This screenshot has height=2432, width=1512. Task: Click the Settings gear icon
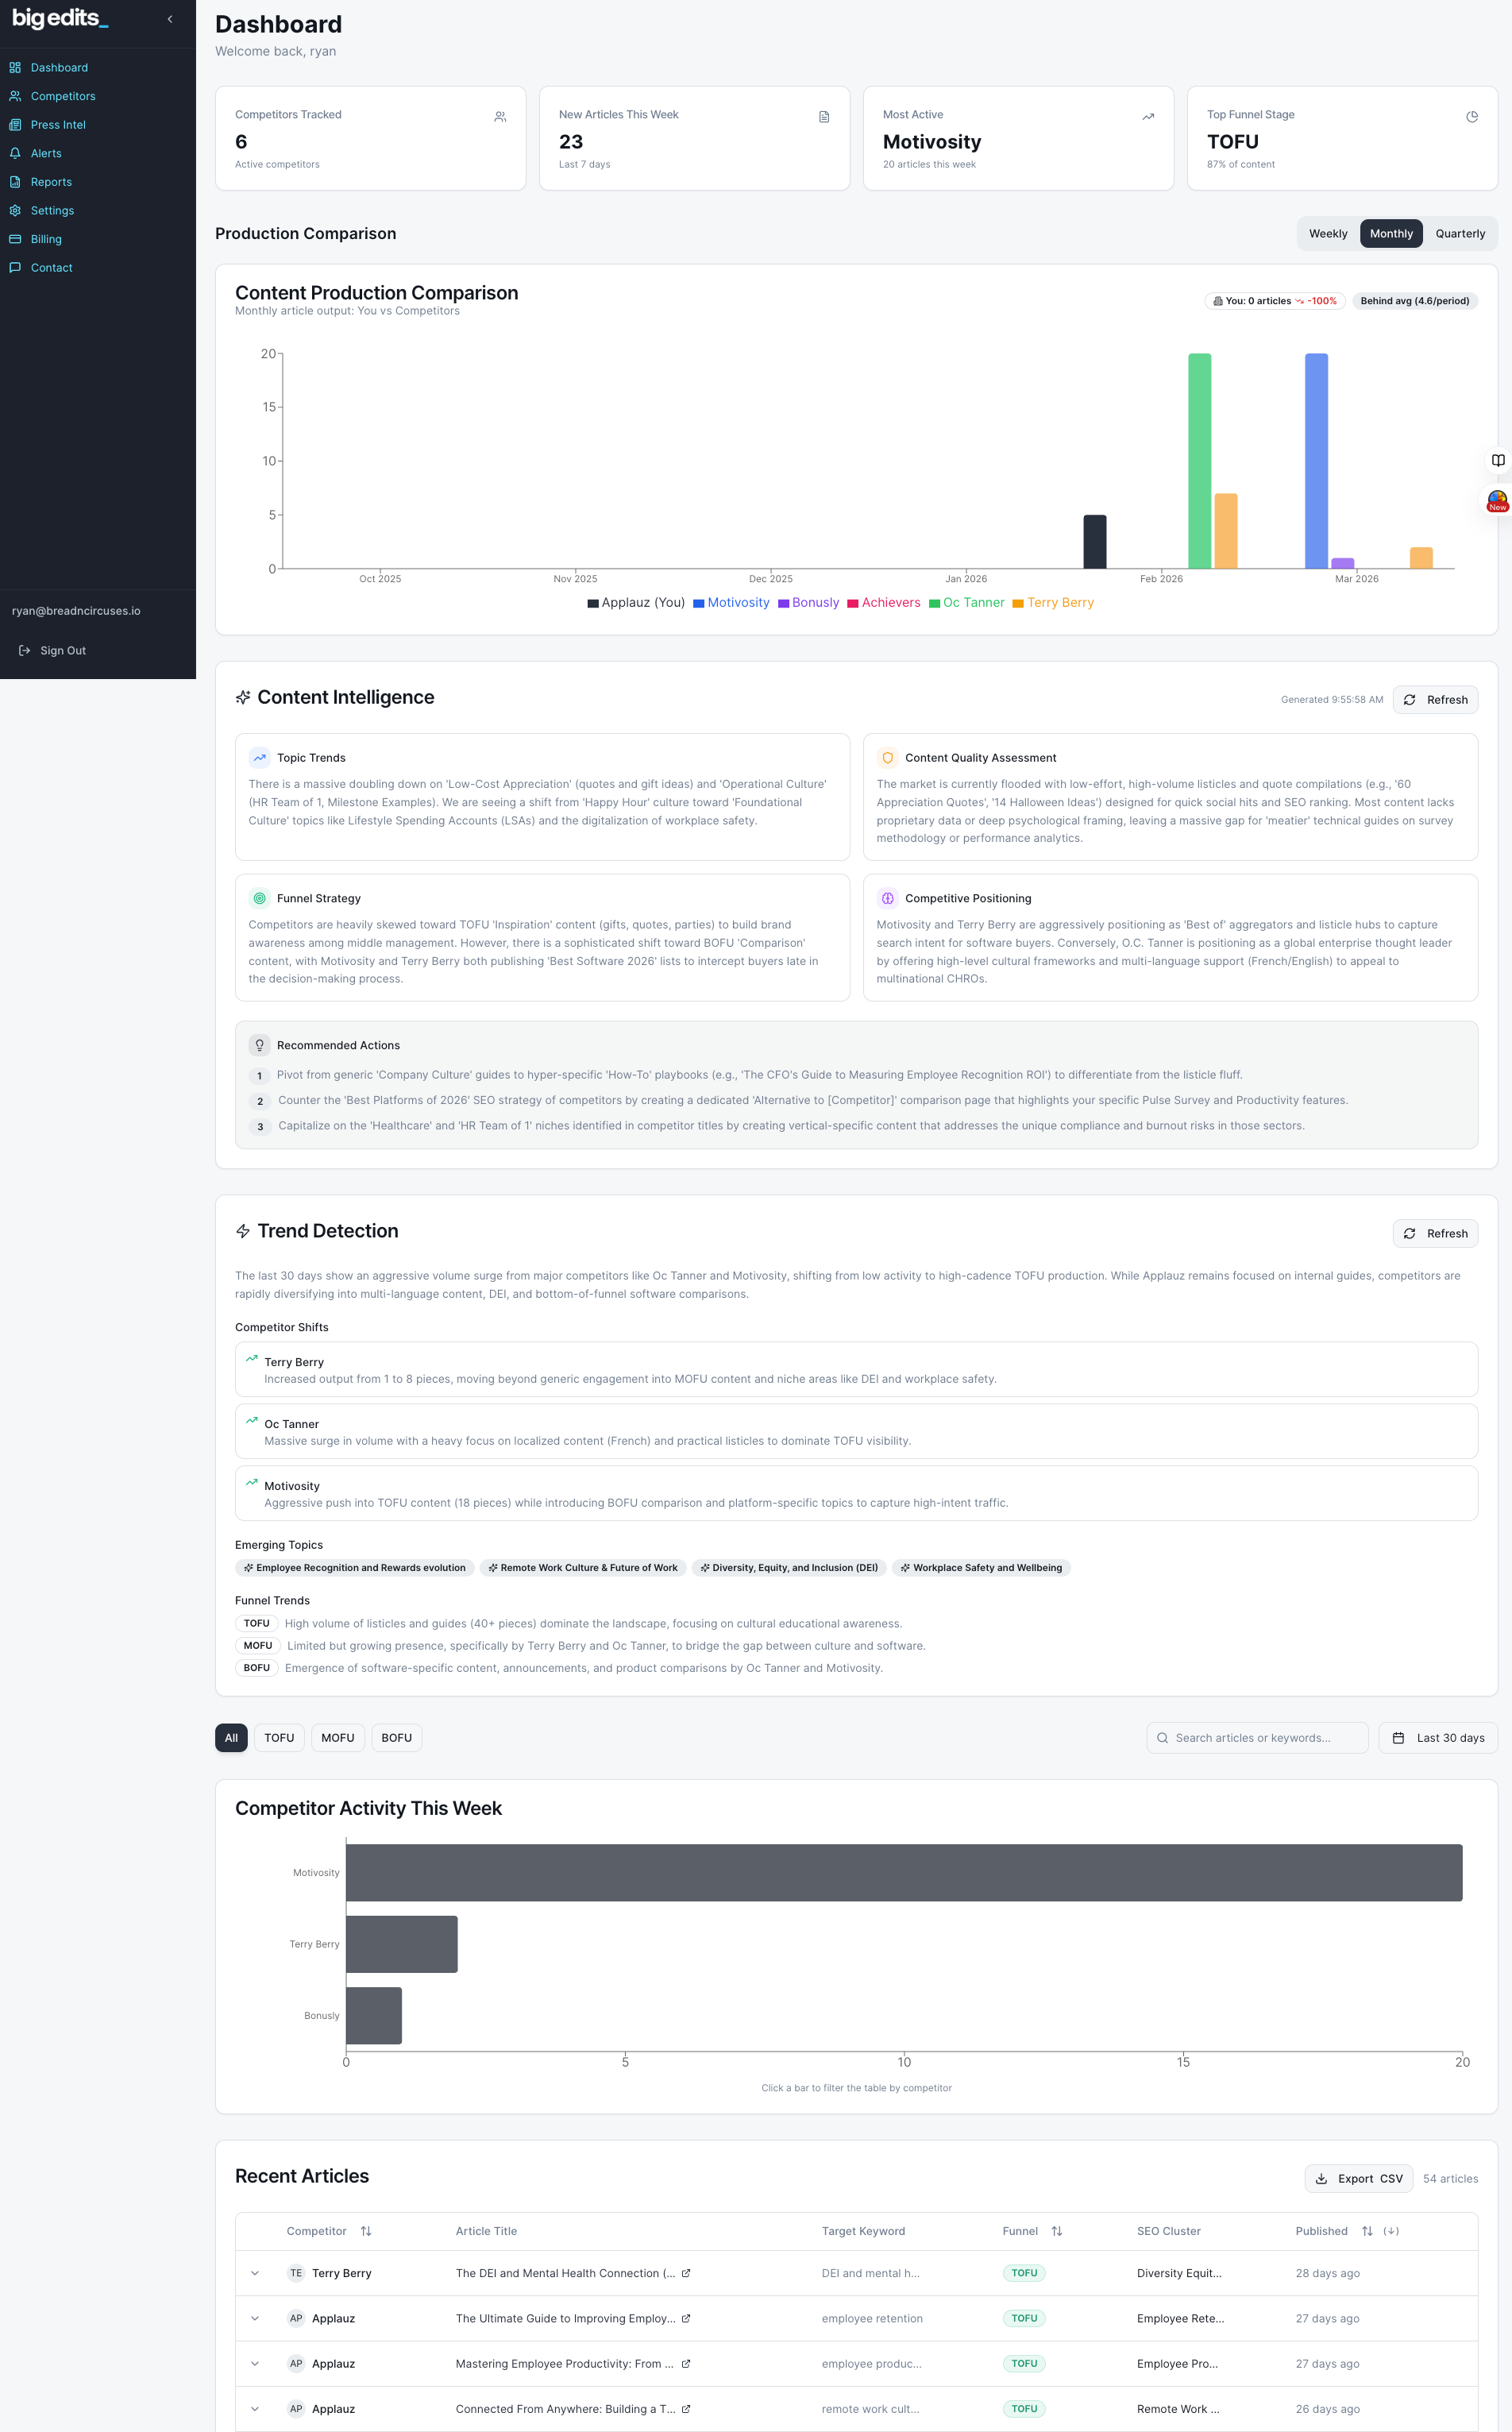pyautogui.click(x=15, y=210)
